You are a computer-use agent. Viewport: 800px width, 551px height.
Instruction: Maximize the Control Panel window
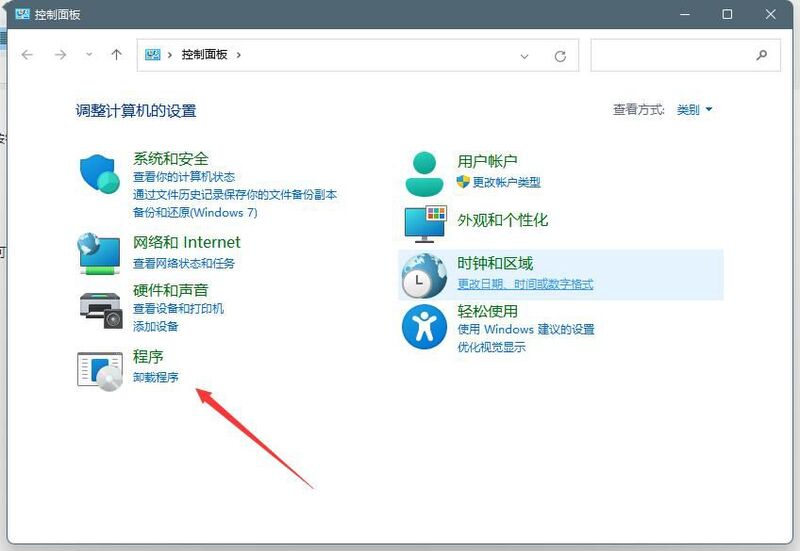(x=728, y=14)
